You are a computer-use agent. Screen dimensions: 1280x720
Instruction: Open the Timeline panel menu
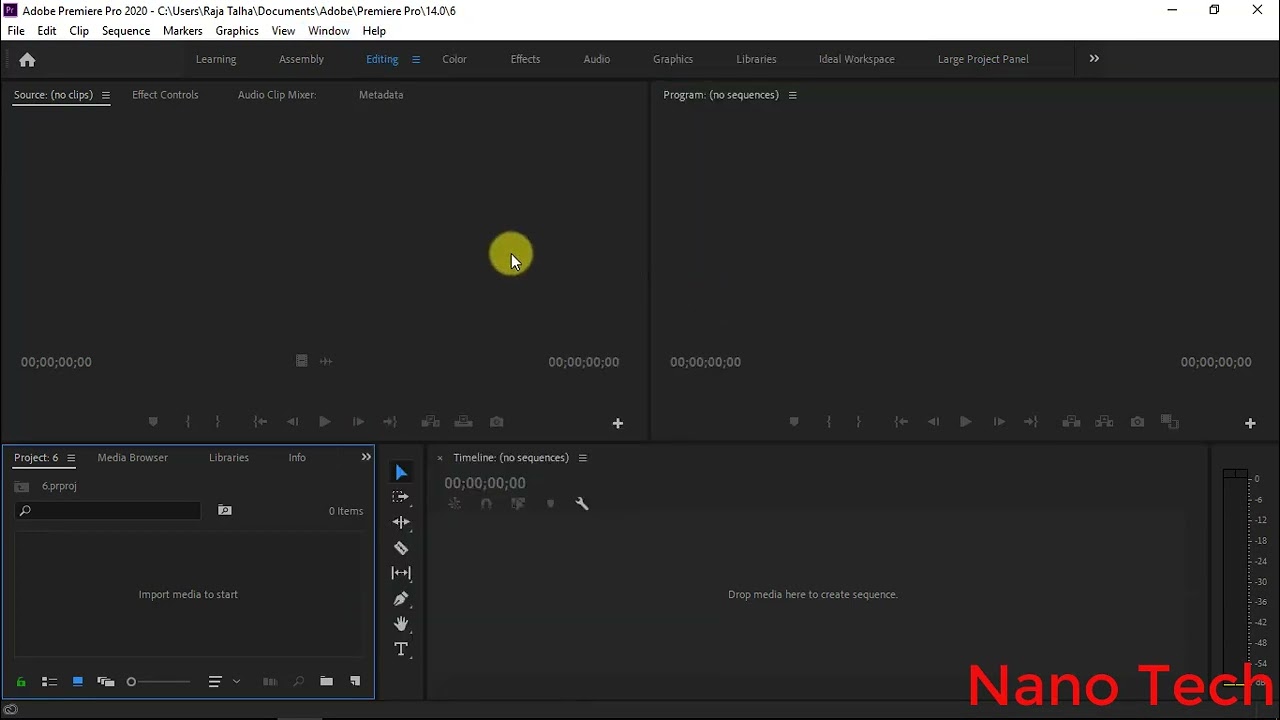click(x=583, y=458)
